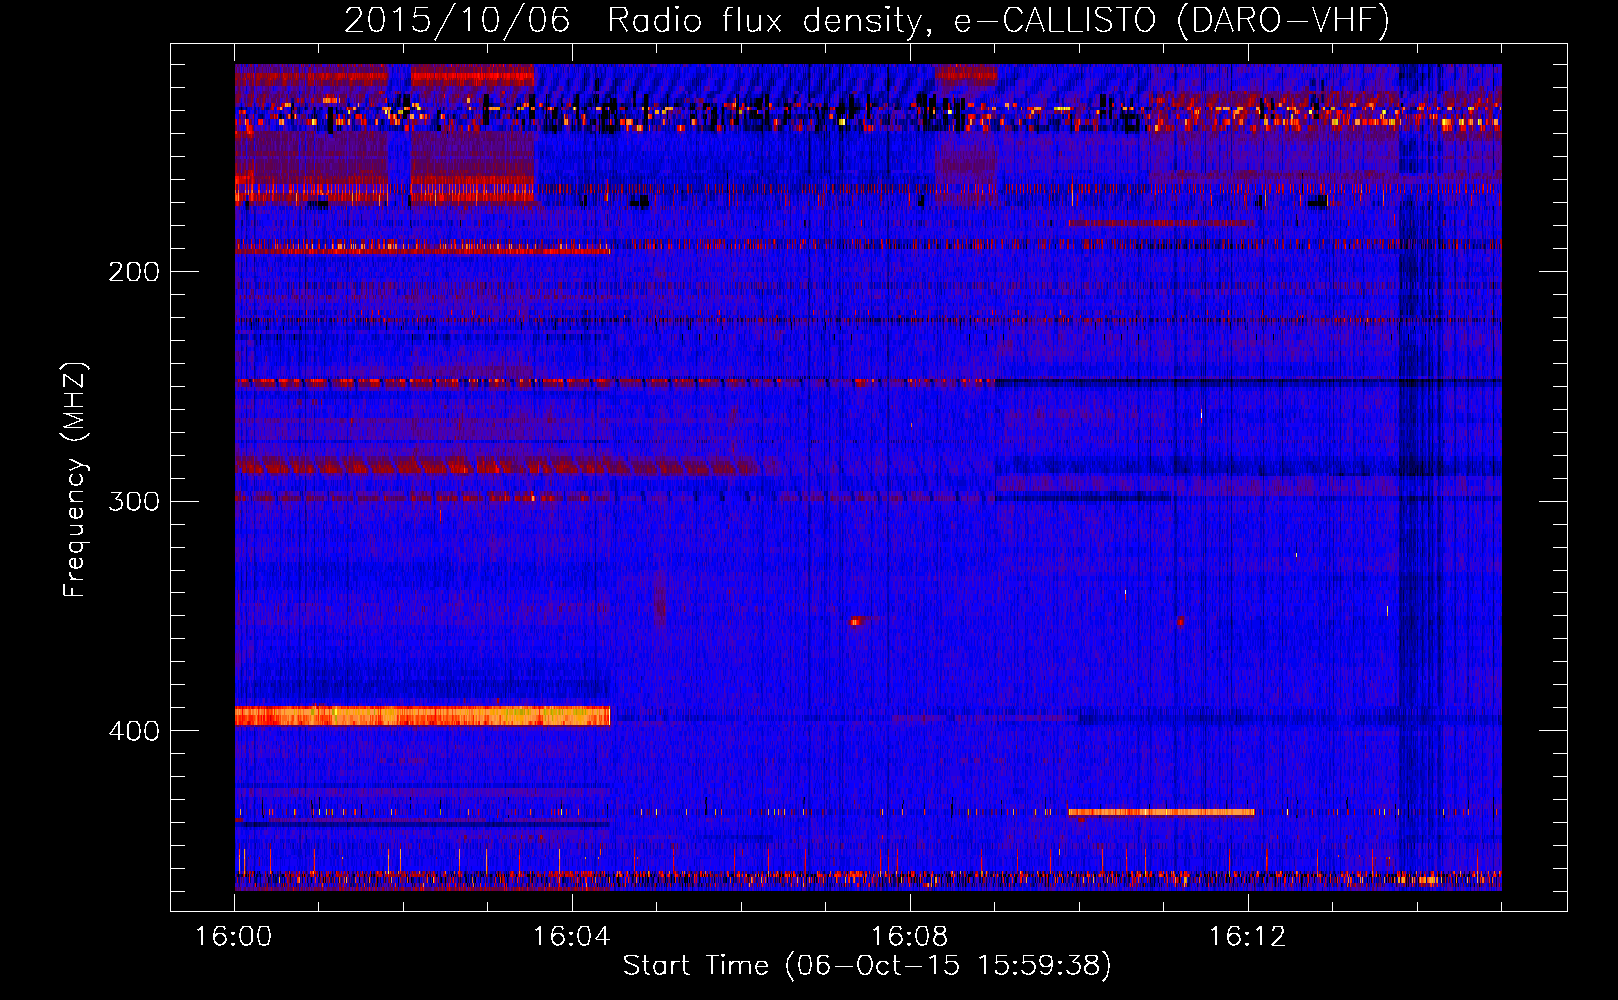1618x1000 pixels.
Task: Click the 200 frequency tick label
Action: click(134, 272)
